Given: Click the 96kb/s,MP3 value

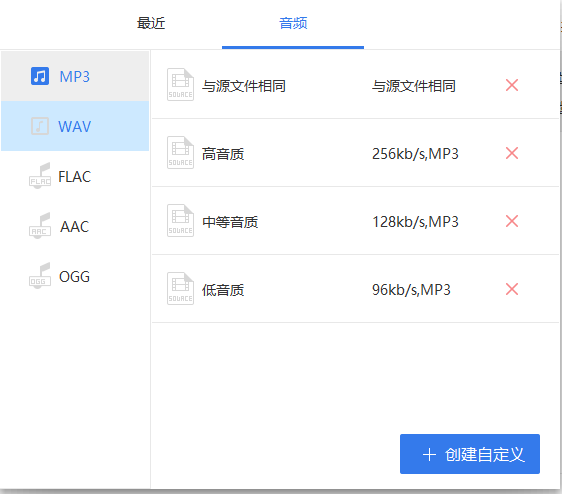Looking at the screenshot, I should pos(411,290).
